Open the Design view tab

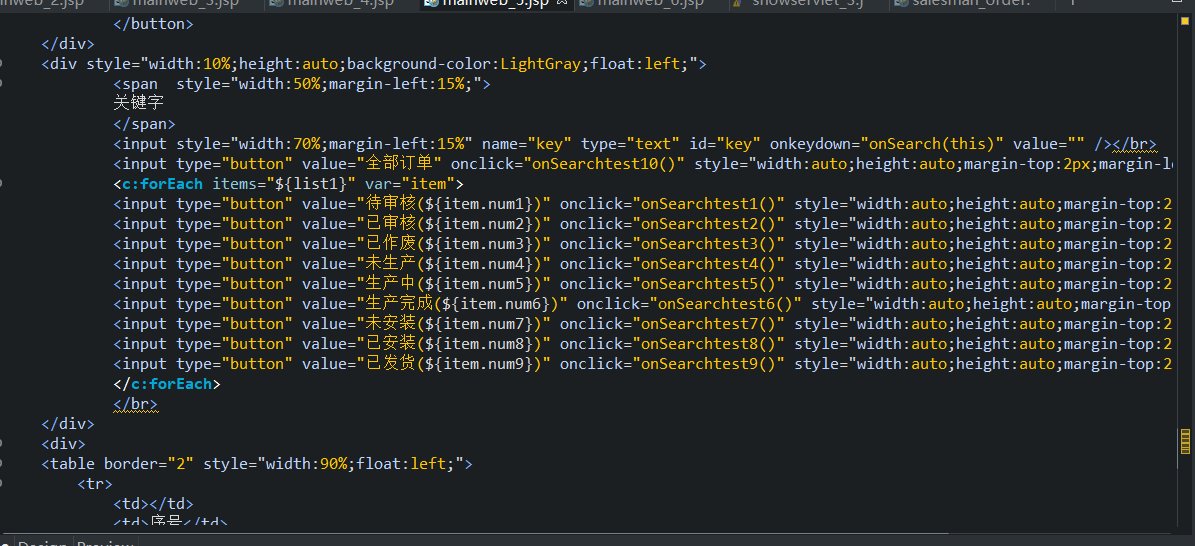pyautogui.click(x=42, y=543)
